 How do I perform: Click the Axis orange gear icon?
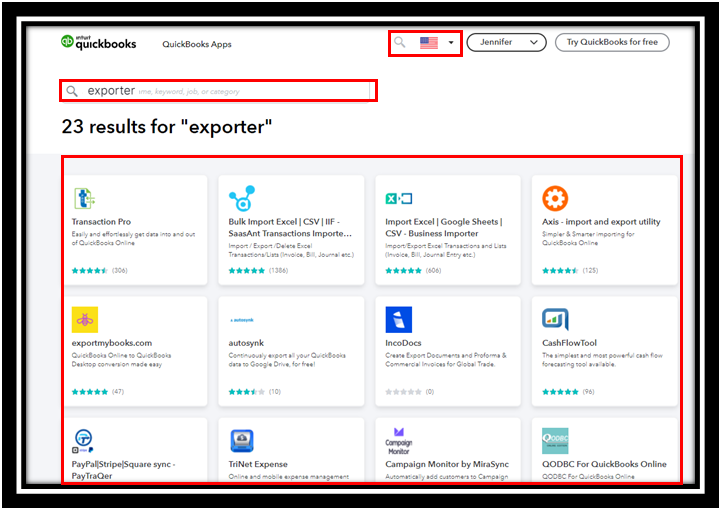pyautogui.click(x=555, y=198)
